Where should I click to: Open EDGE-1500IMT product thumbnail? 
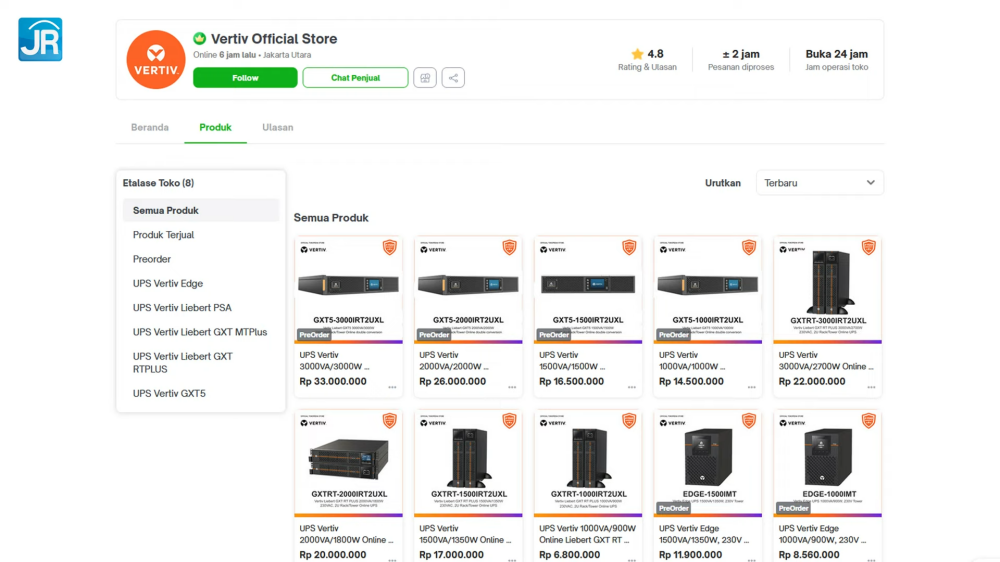pyautogui.click(x=708, y=463)
